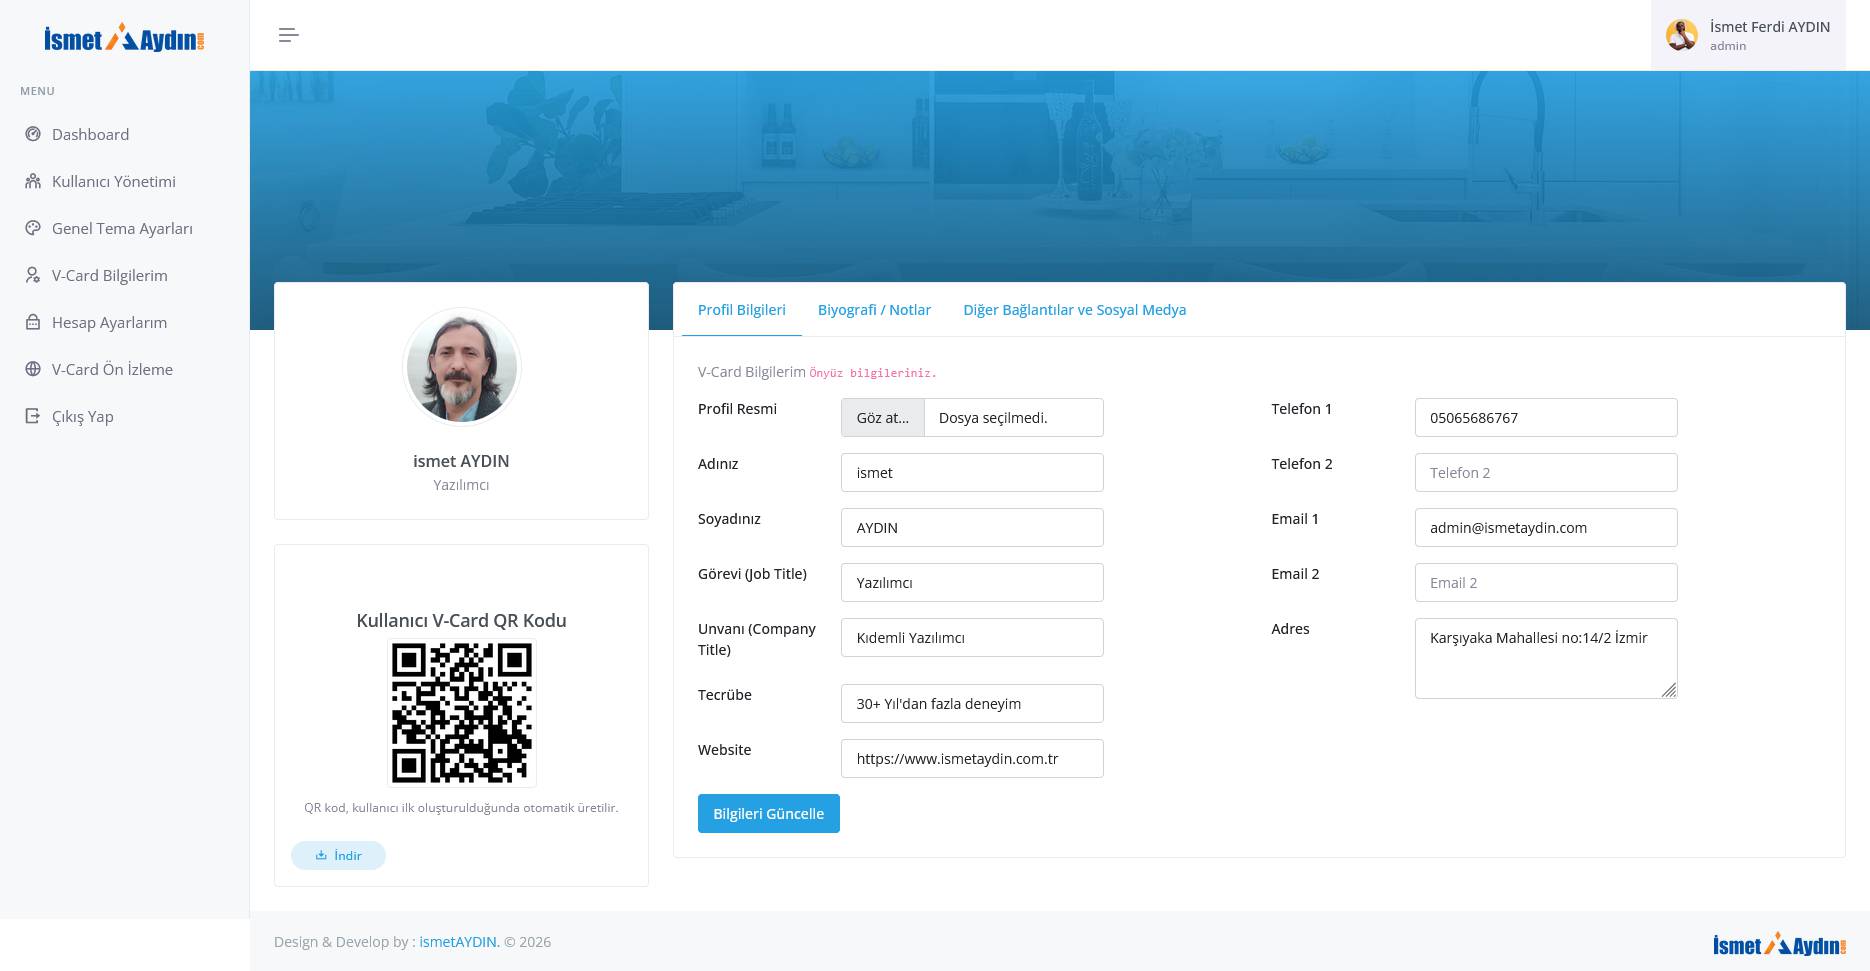Focus the Görevi (Job Title) field

972,582
